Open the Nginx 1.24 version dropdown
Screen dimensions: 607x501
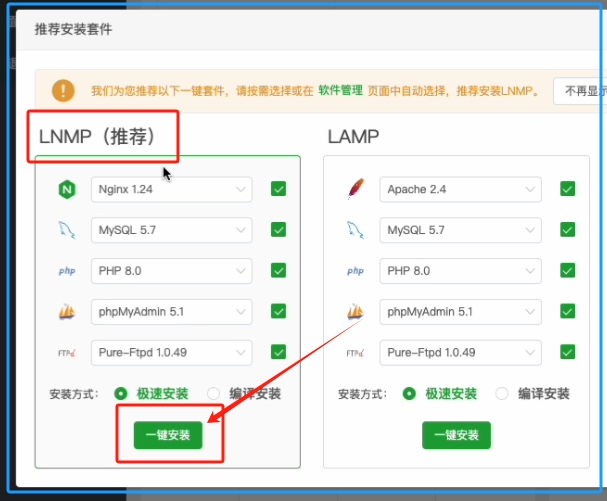pos(171,189)
